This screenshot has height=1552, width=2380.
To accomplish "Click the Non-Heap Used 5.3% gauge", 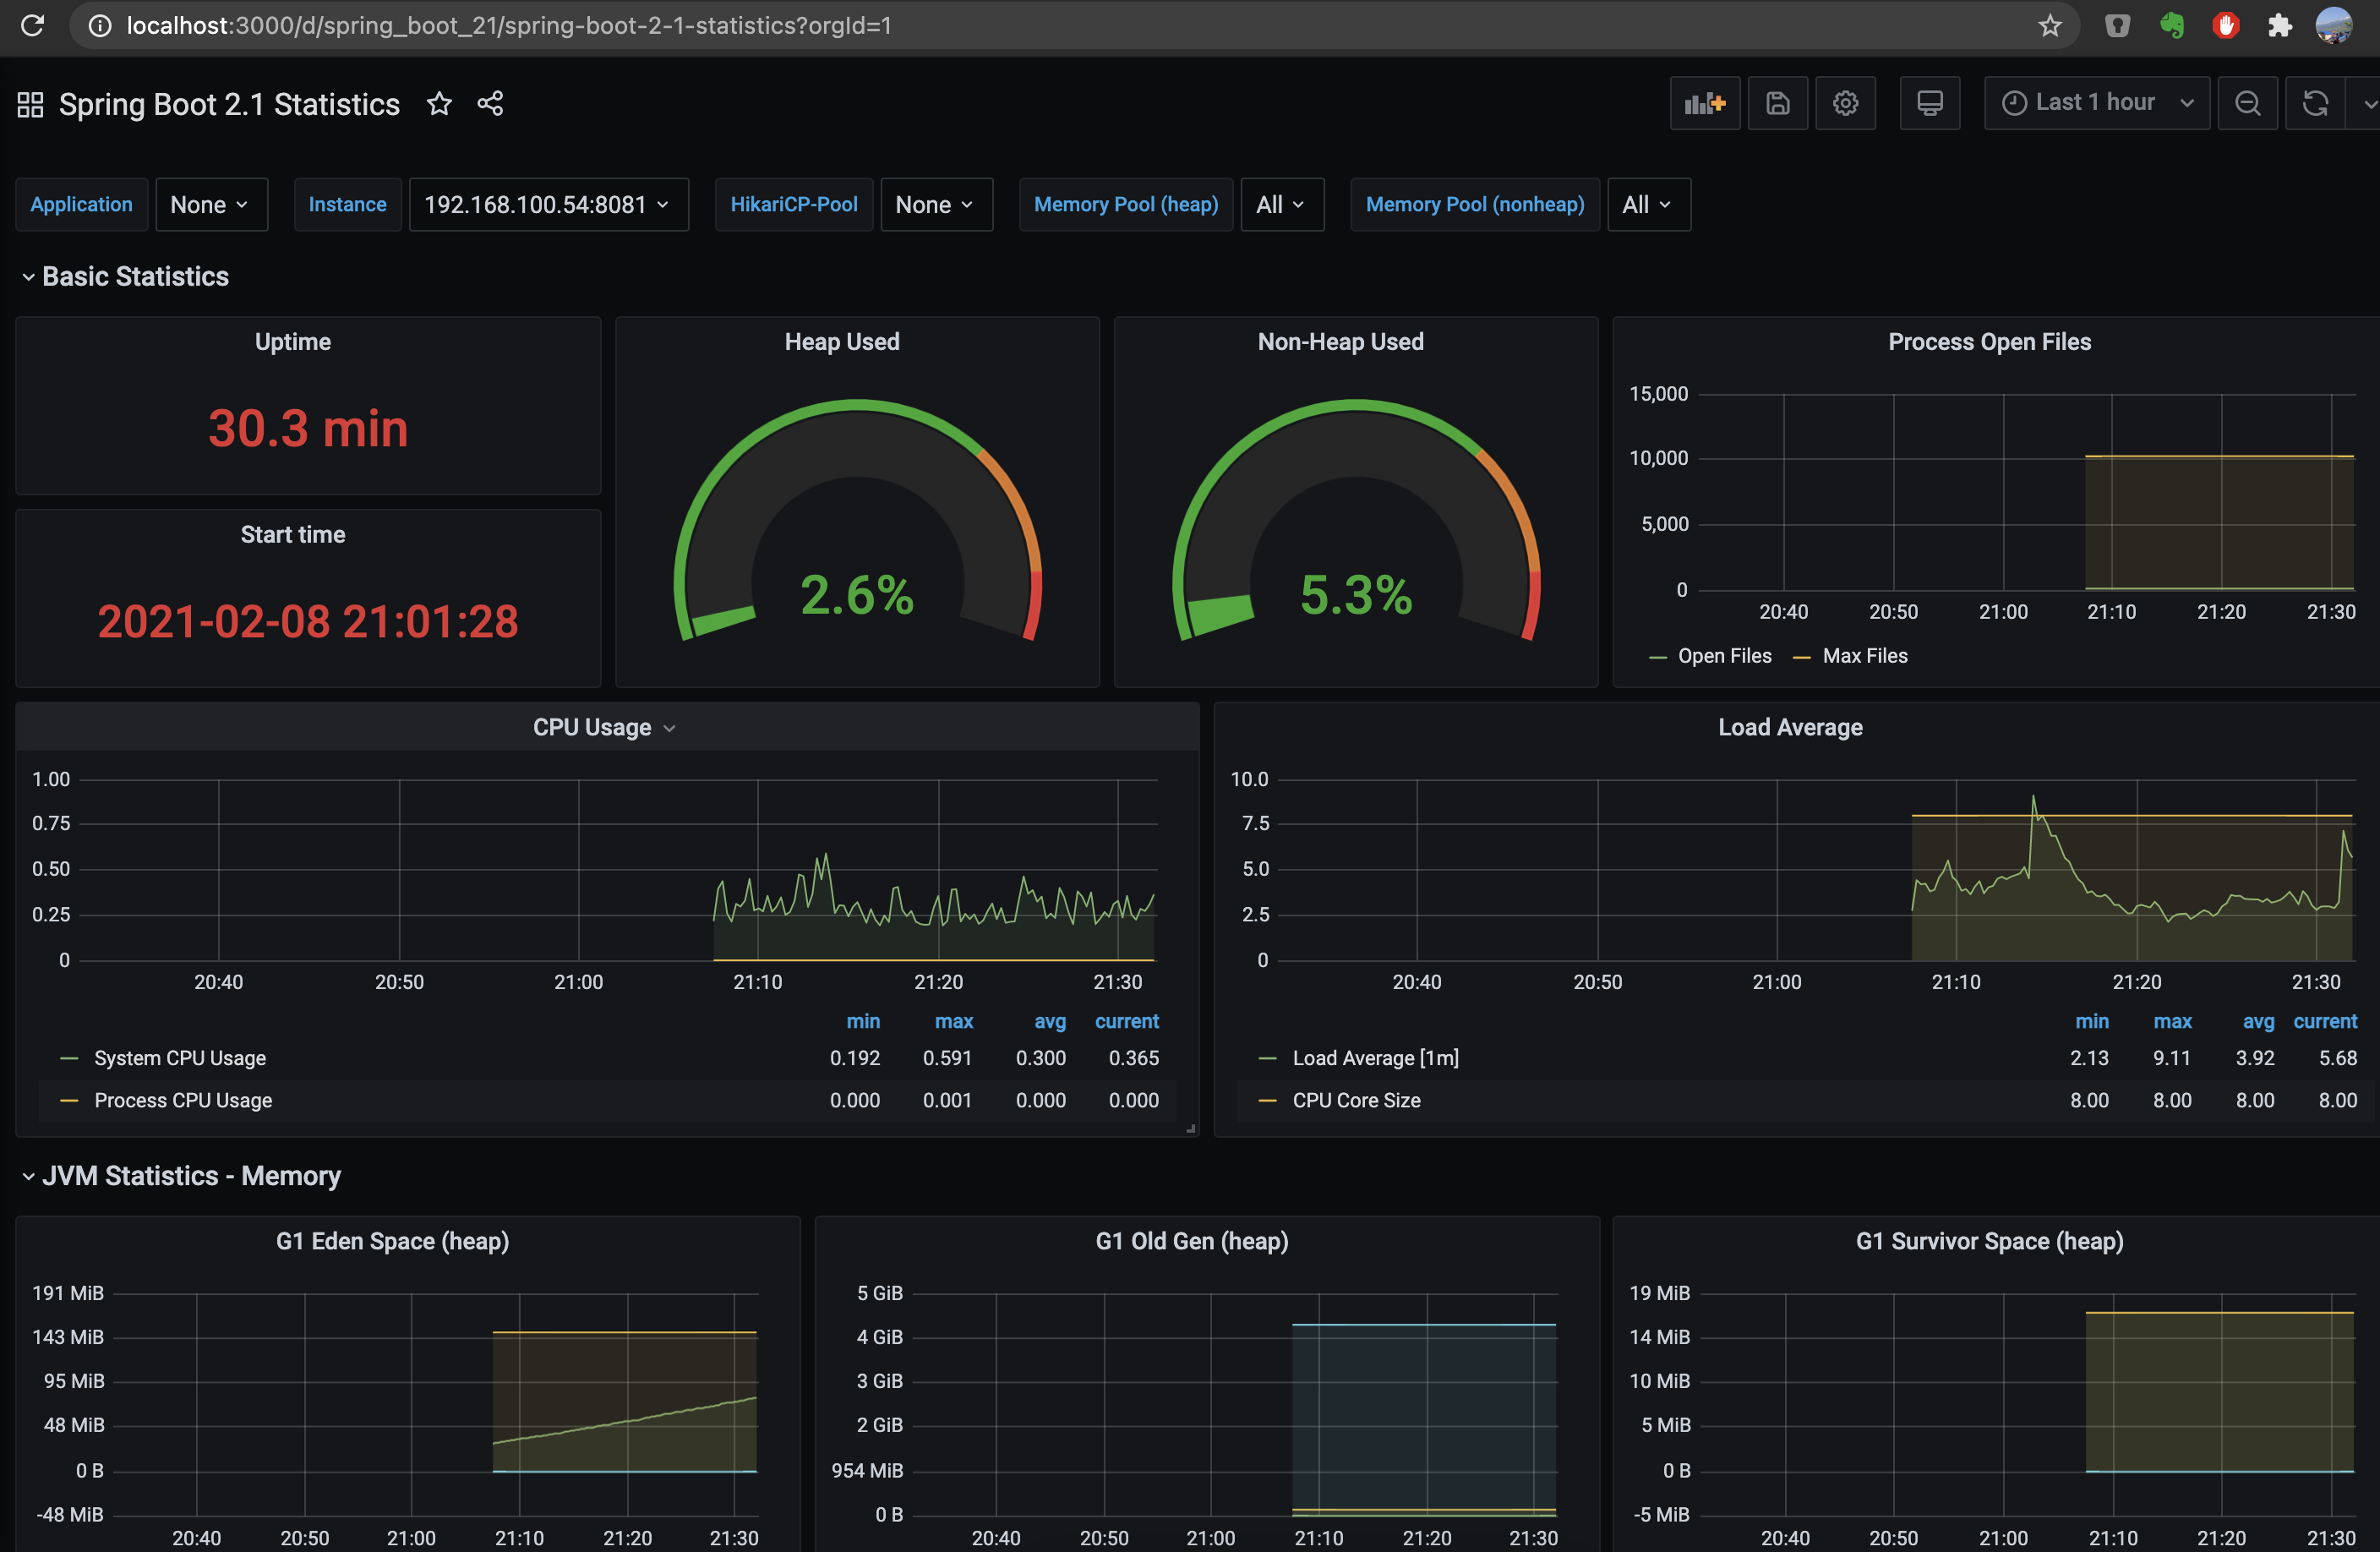I will pos(1356,520).
